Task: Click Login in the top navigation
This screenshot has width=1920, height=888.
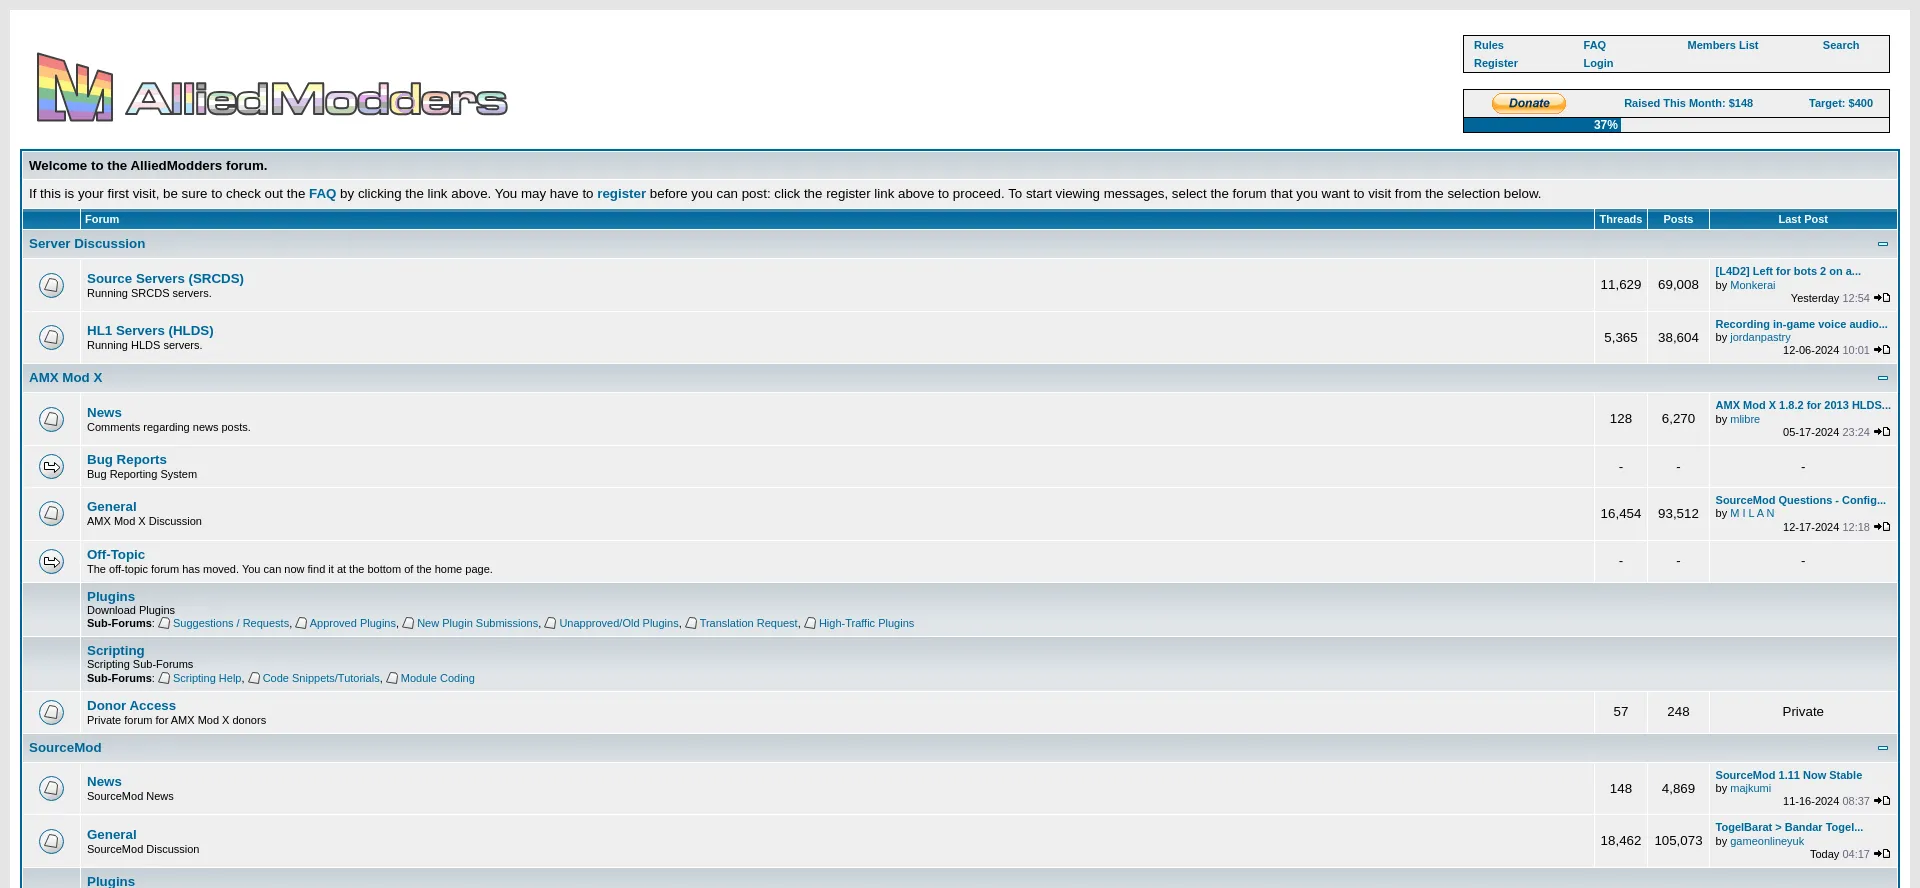Action: tap(1598, 63)
